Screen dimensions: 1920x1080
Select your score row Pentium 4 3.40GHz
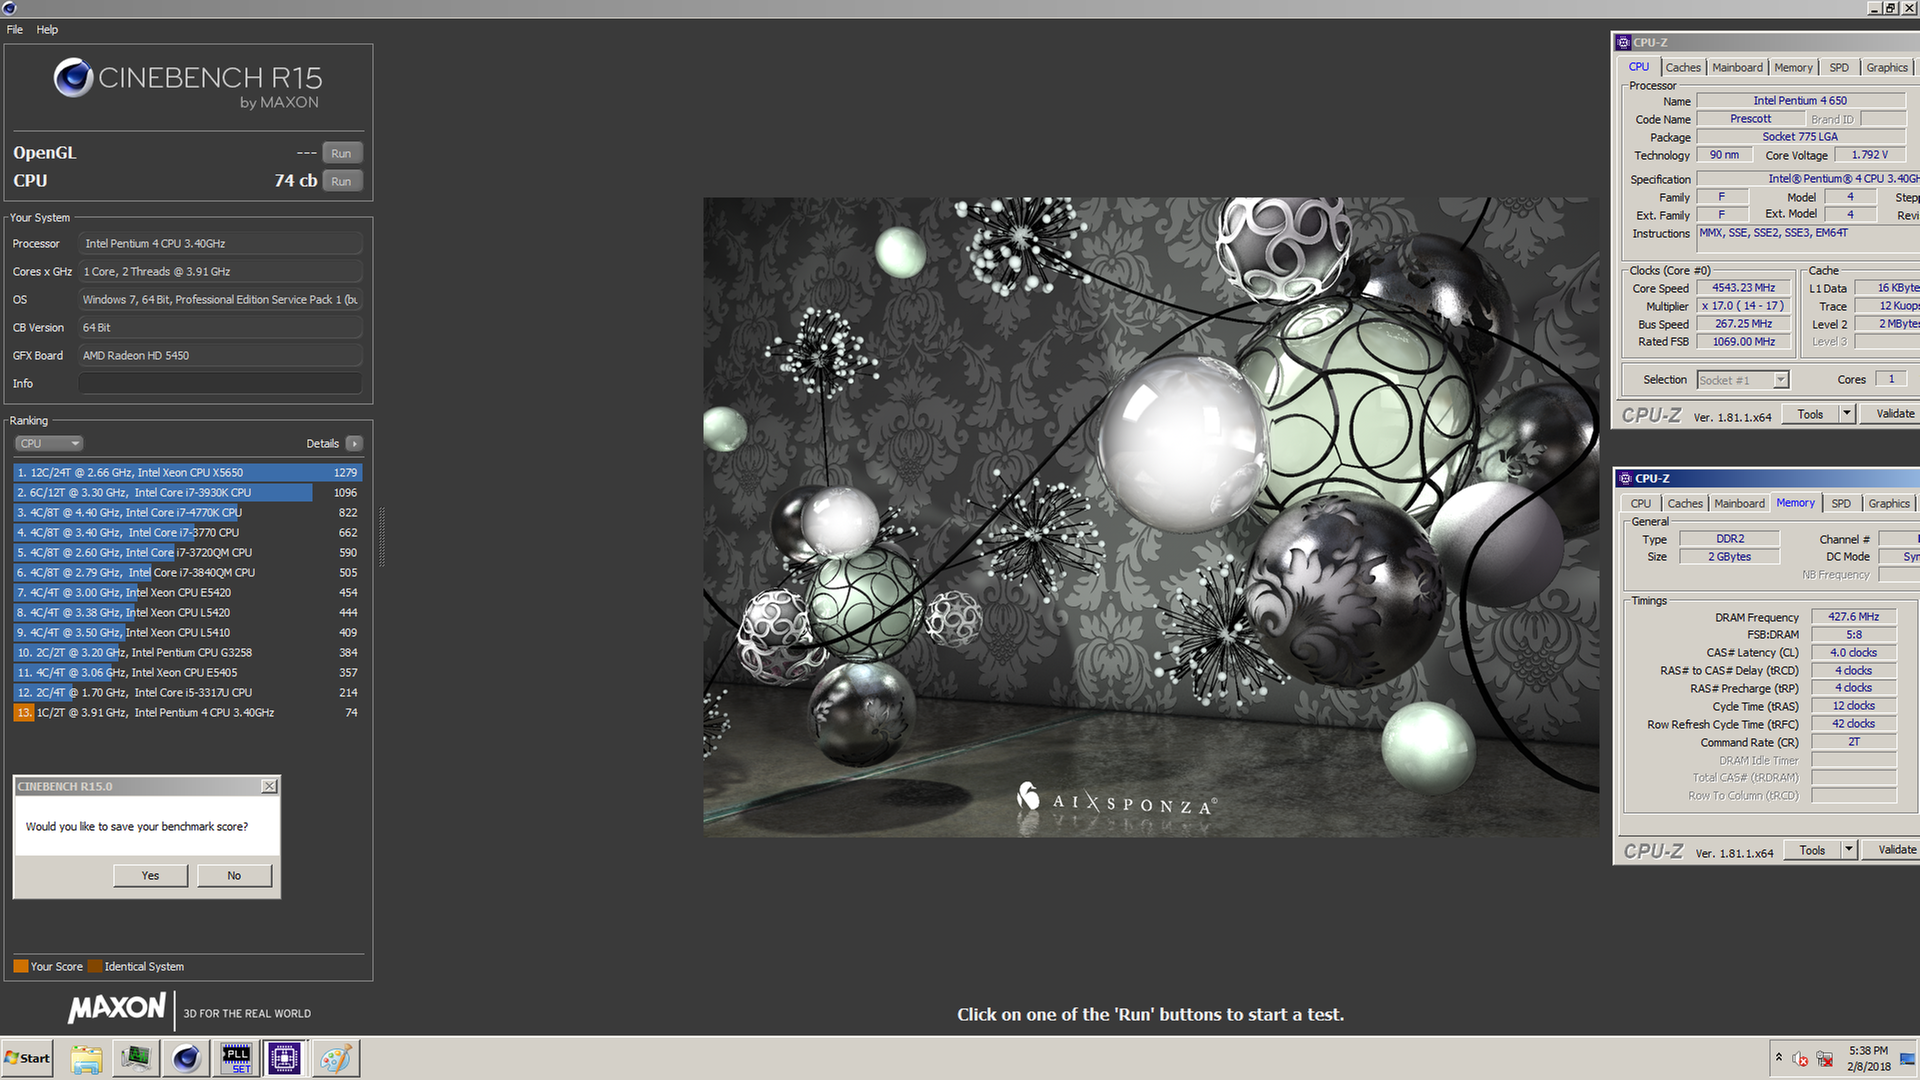pyautogui.click(x=188, y=712)
